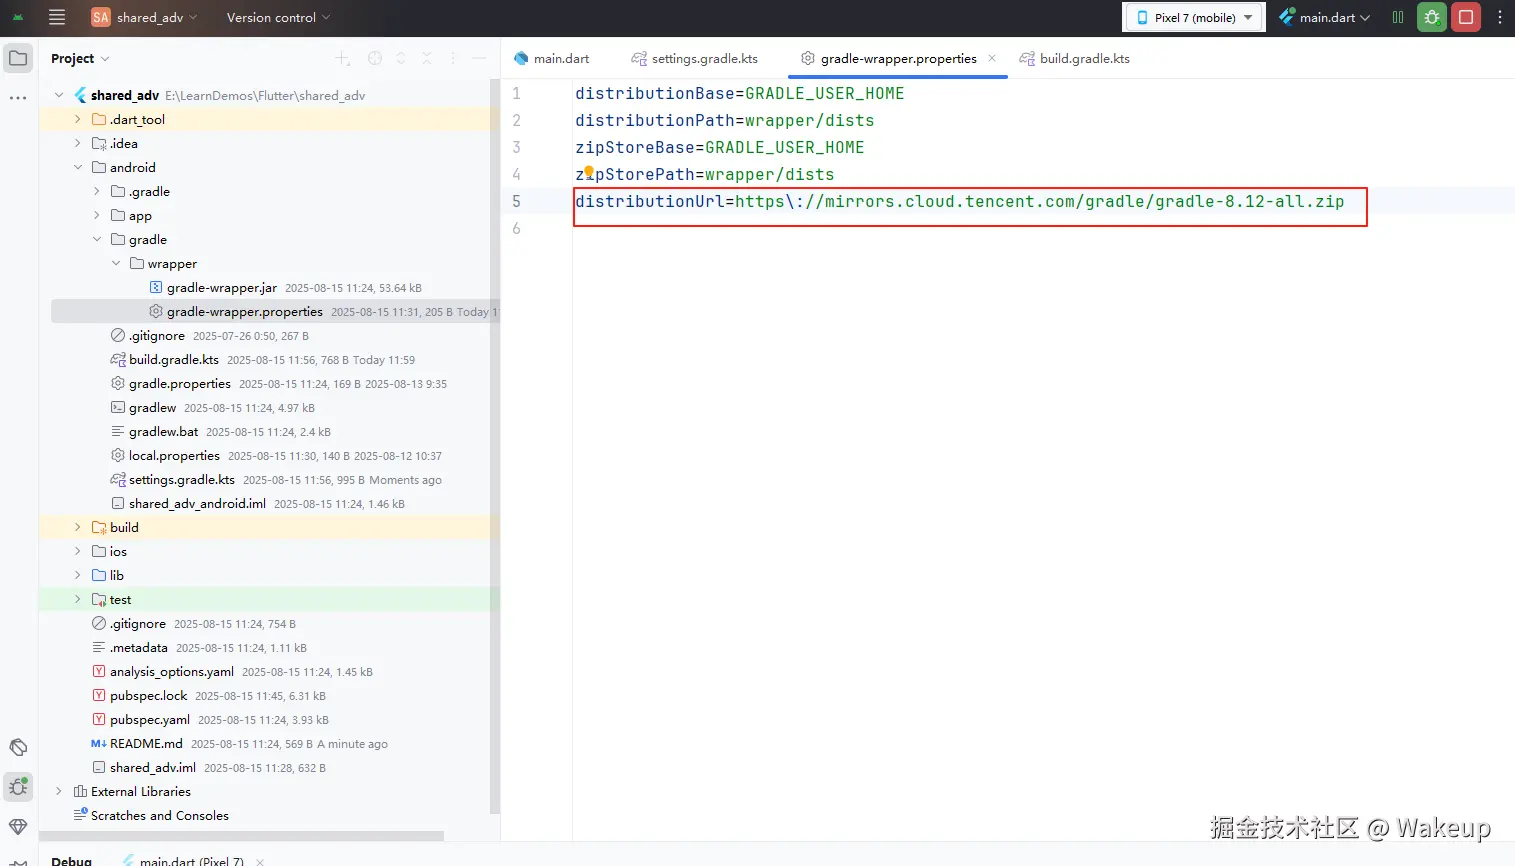The width and height of the screenshot is (1515, 866).
Task: Click the README.md markdown file icon
Action: click(98, 743)
